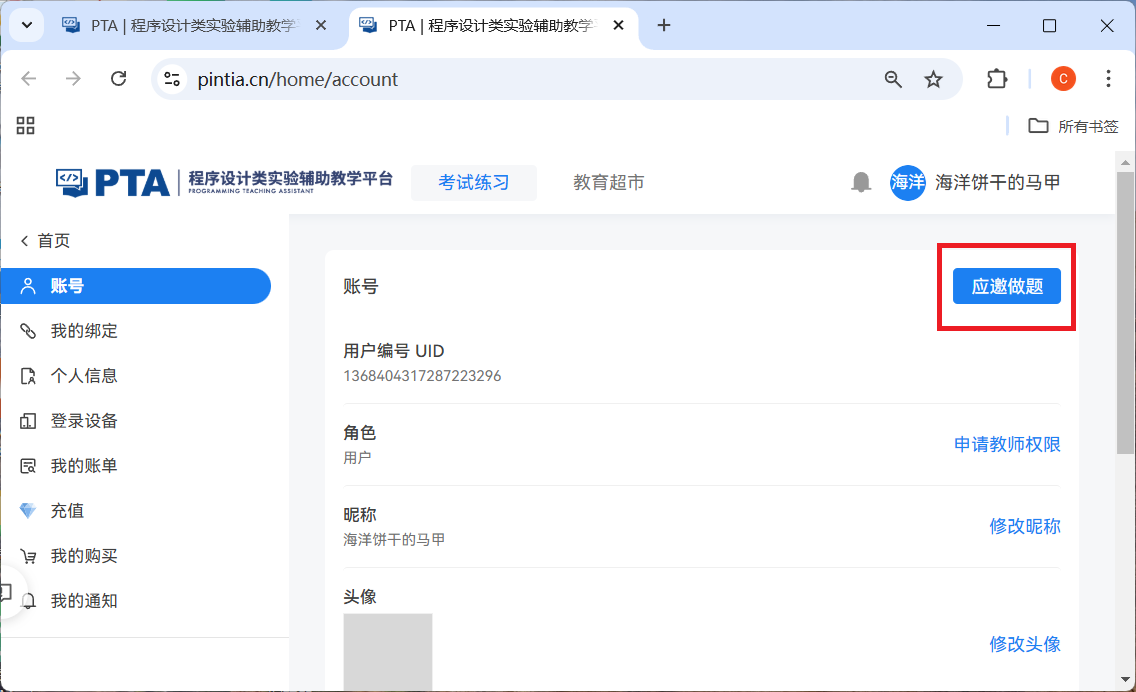The height and width of the screenshot is (692, 1136).
Task: Open the 海洋 user avatar menu
Action: click(908, 182)
